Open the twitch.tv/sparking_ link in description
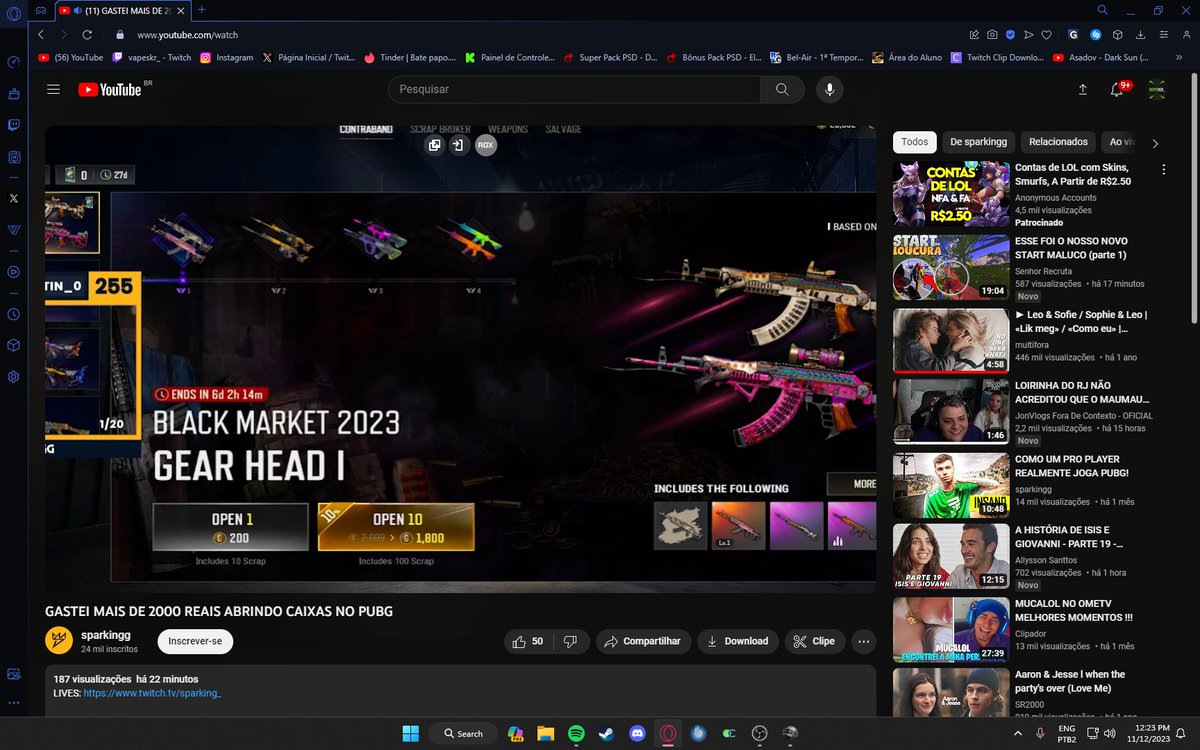The height and width of the screenshot is (750, 1200). tap(152, 693)
